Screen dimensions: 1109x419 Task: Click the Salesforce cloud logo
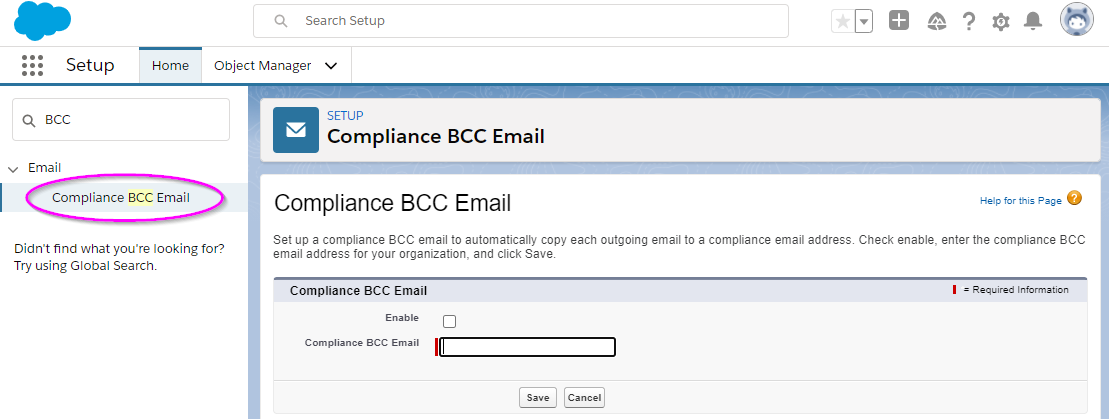tap(42, 21)
